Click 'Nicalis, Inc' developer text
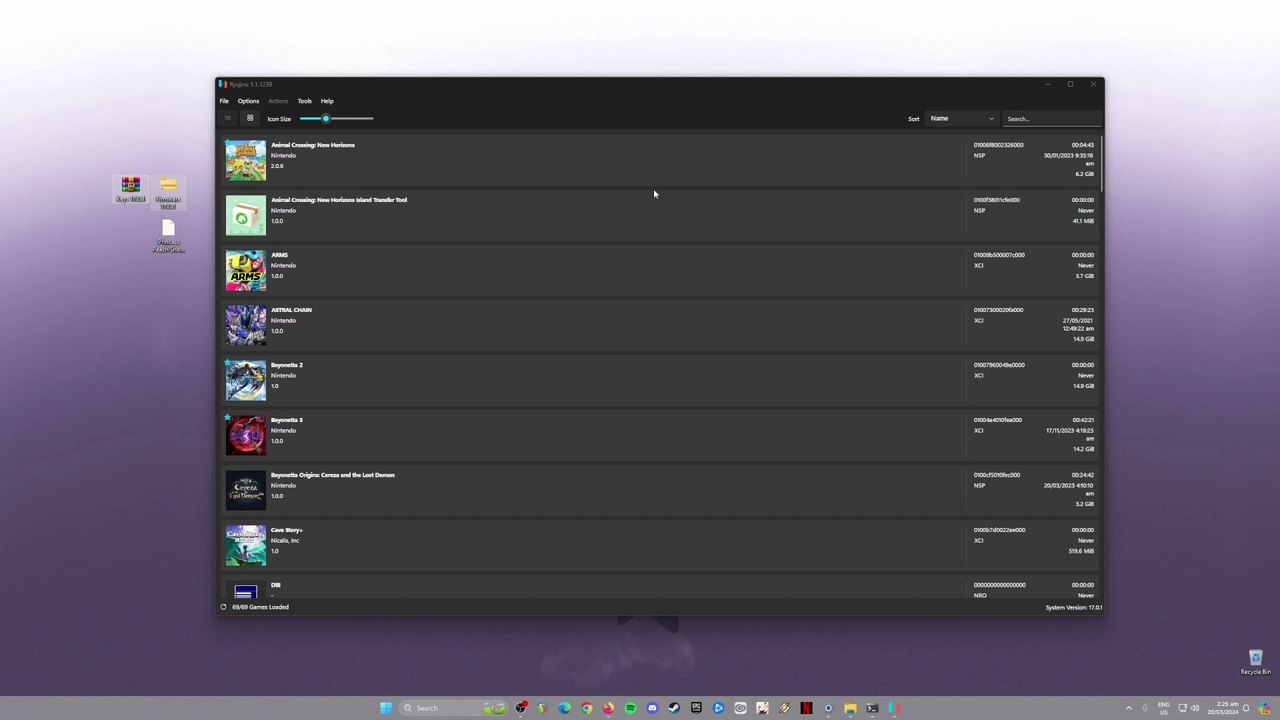Screen dimensions: 1280x720 tap(285, 540)
